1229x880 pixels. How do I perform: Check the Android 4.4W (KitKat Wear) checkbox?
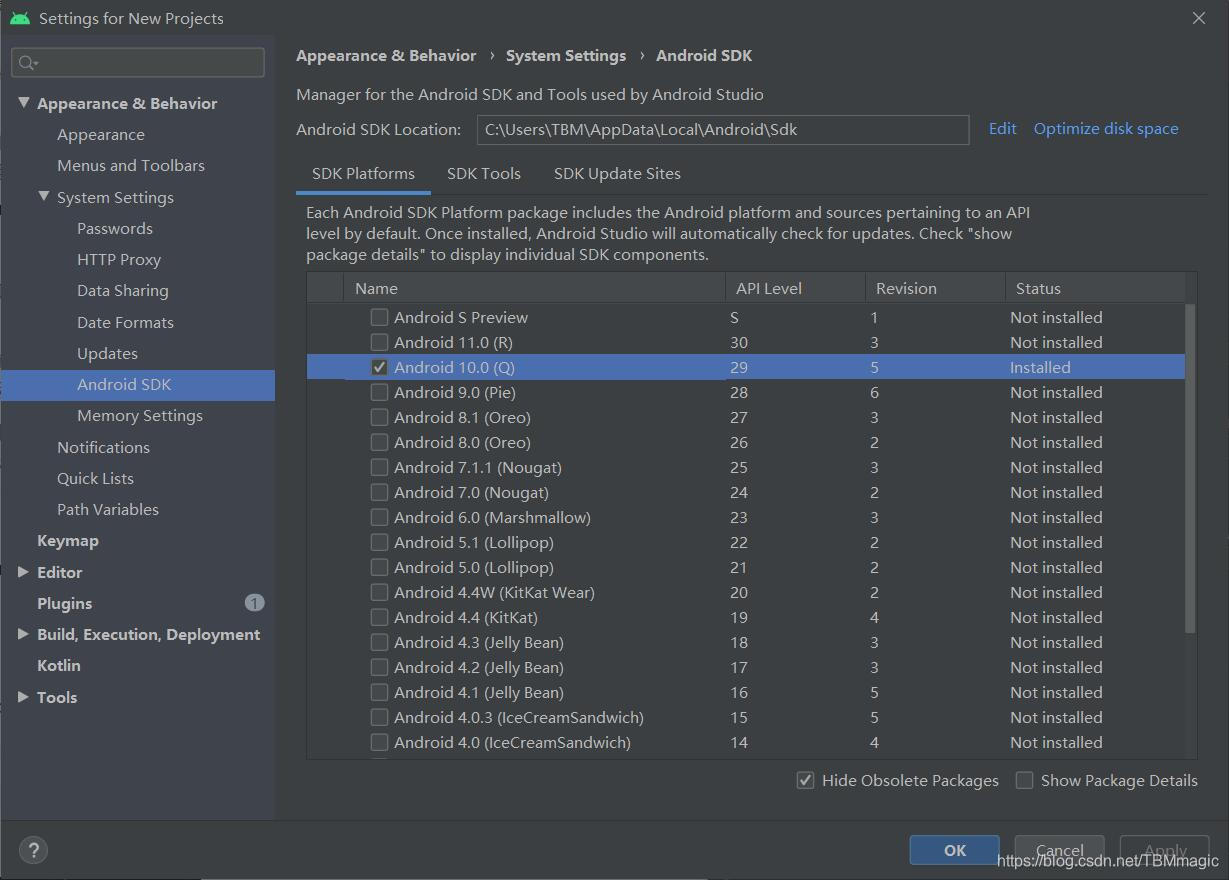(x=379, y=592)
